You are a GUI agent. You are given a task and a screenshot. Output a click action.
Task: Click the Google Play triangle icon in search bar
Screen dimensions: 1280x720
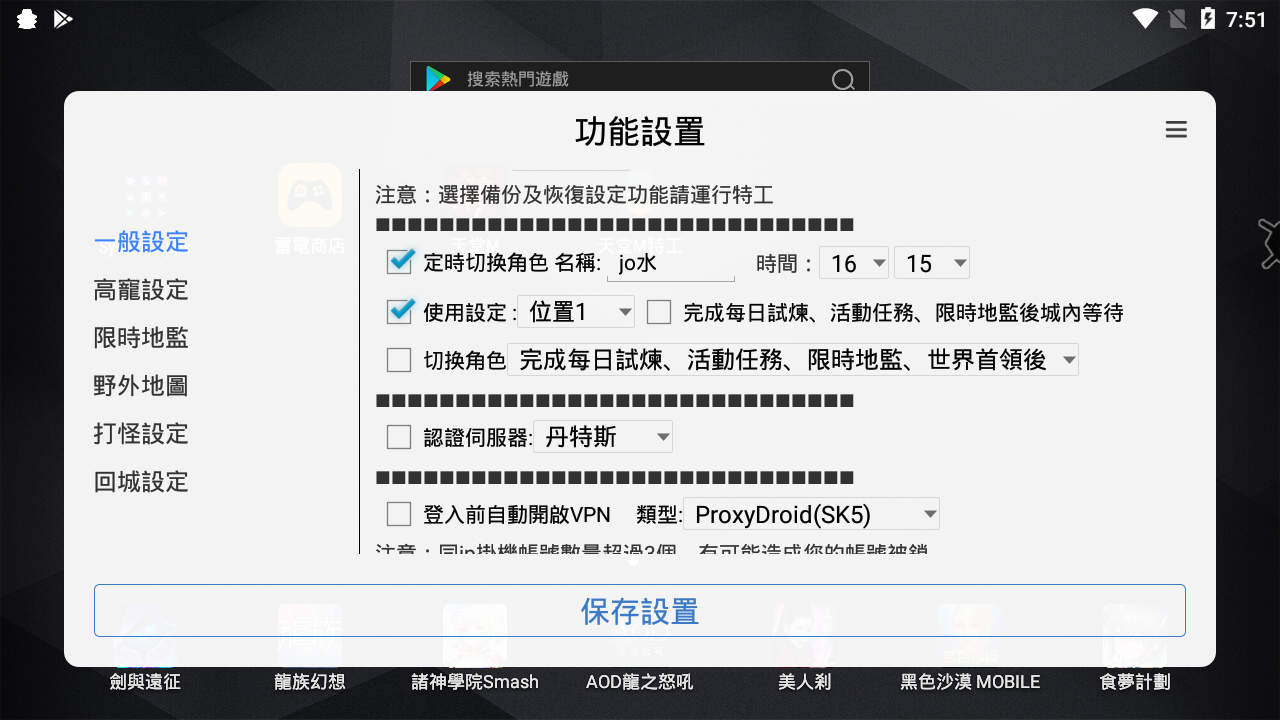434,78
